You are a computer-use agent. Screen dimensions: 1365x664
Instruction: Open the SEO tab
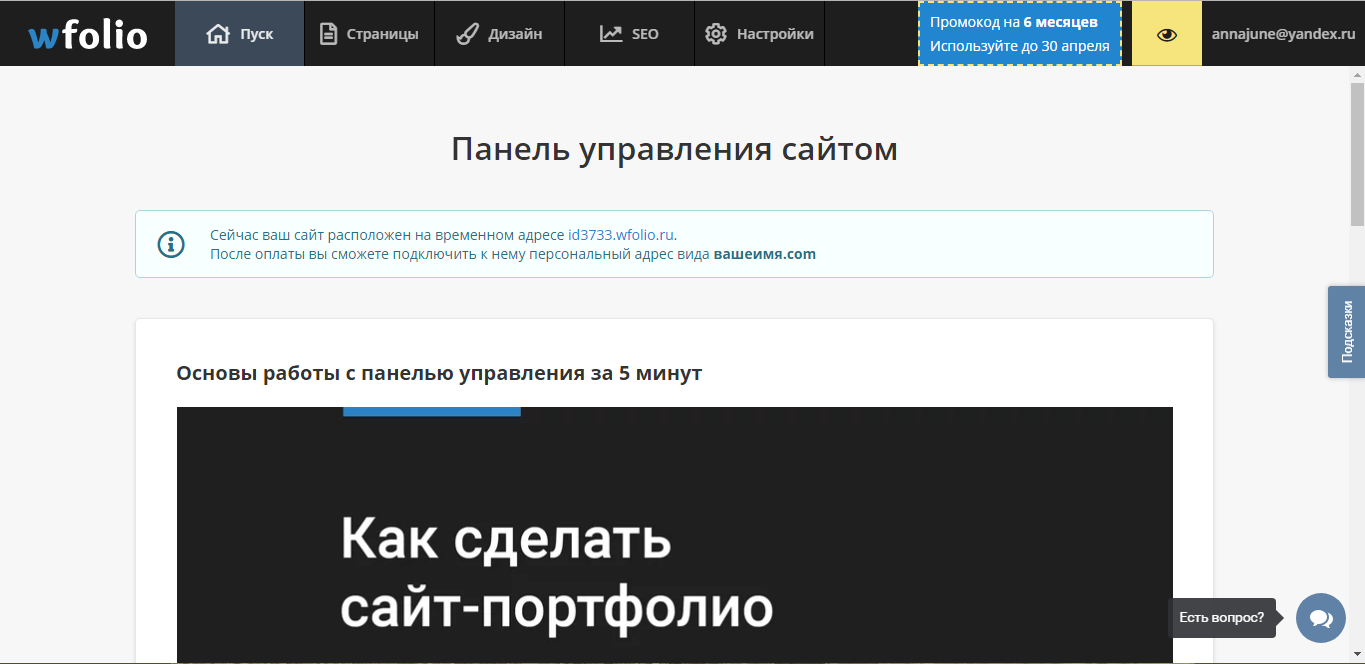pos(628,32)
